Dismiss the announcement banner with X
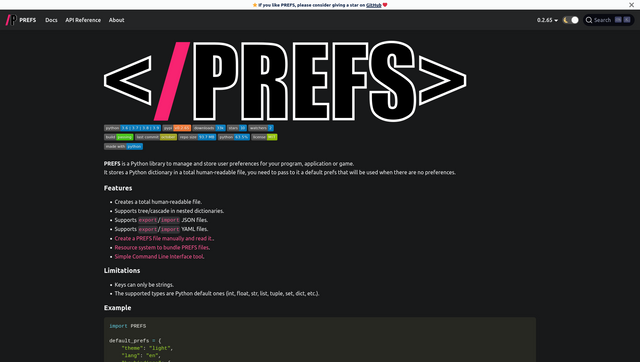Image resolution: width=640 pixels, height=362 pixels. point(631,5)
